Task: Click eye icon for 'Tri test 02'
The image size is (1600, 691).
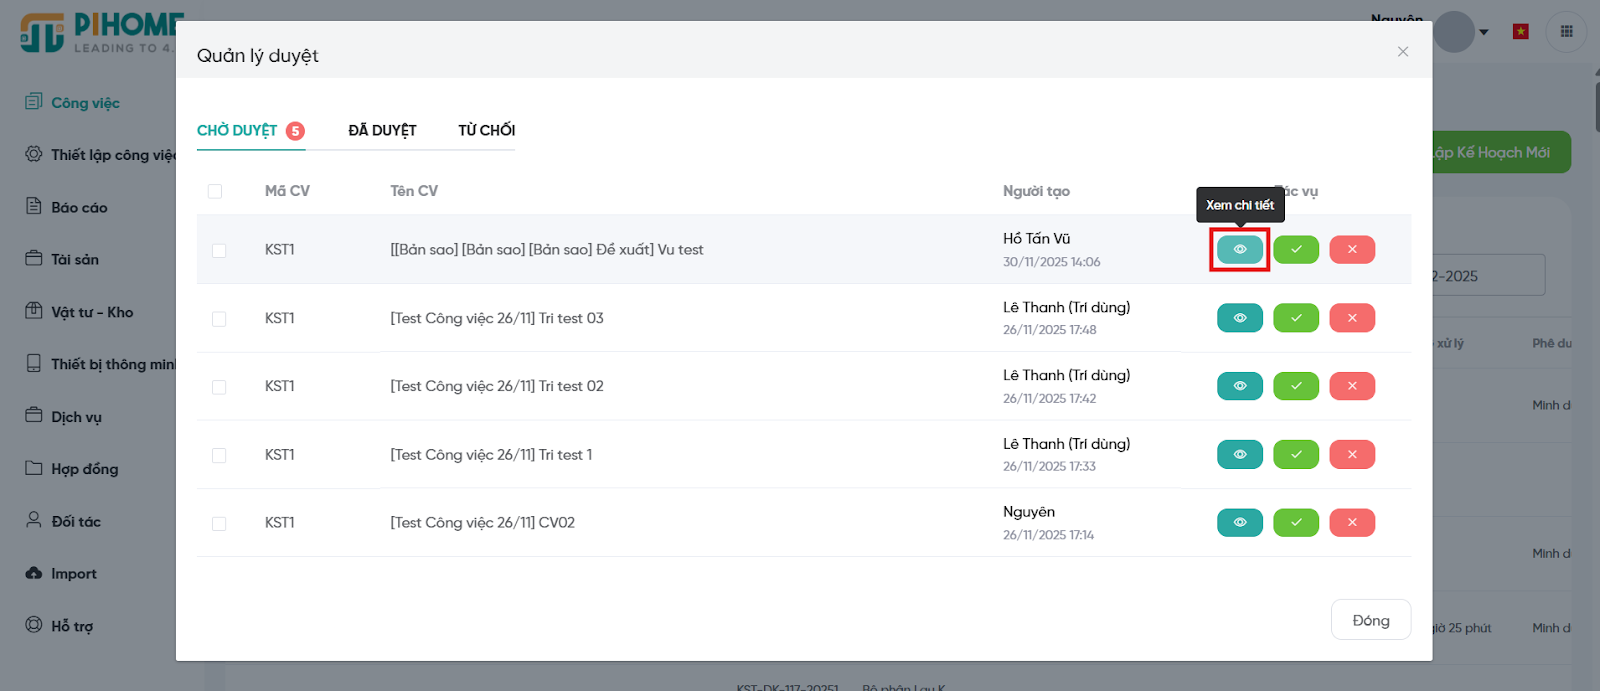Action: (x=1239, y=386)
